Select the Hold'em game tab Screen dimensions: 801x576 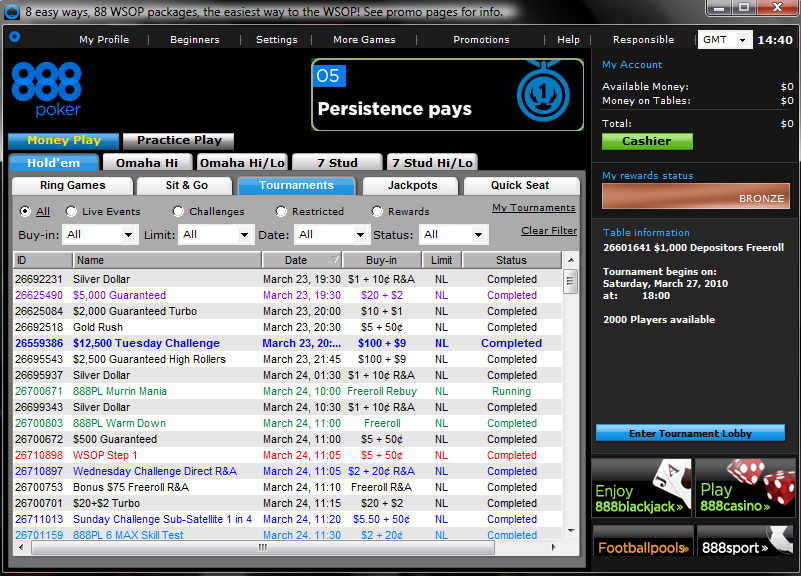tap(54, 162)
